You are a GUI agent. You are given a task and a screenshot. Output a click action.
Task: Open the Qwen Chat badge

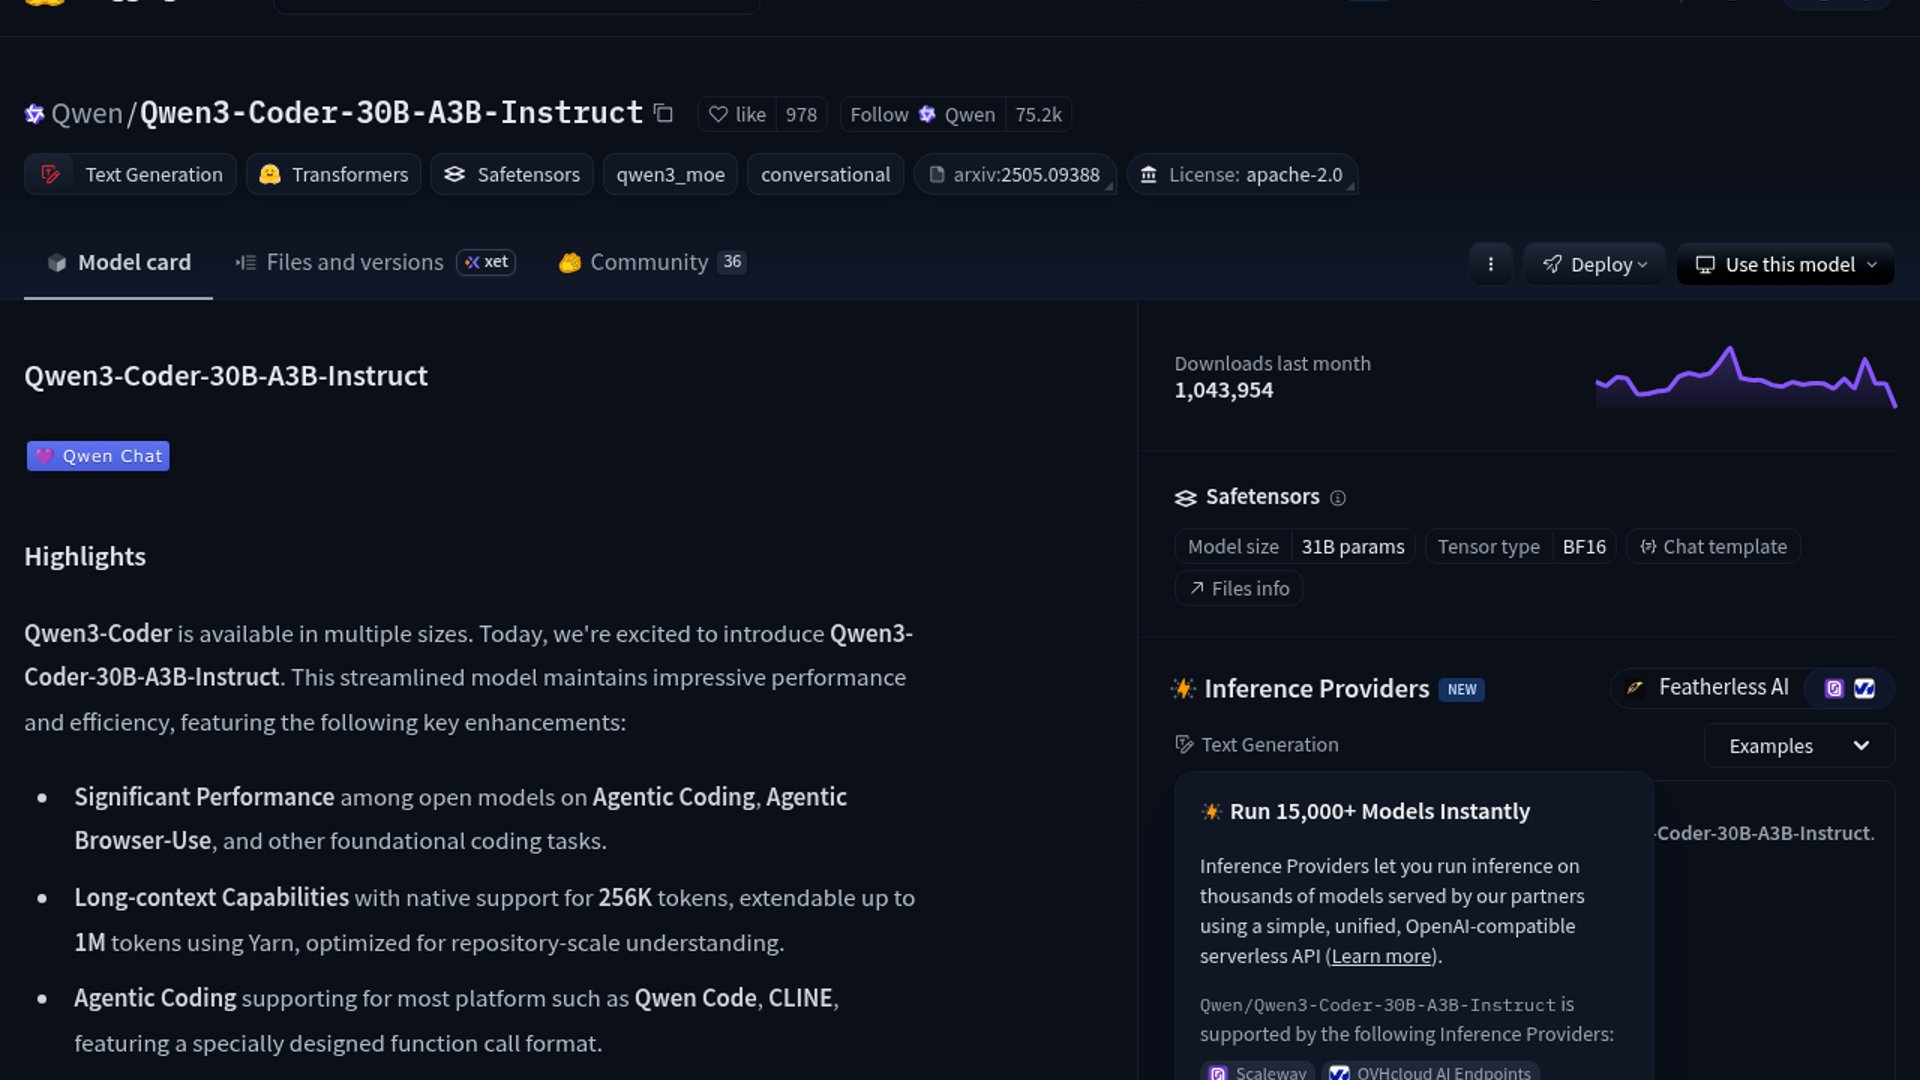pyautogui.click(x=98, y=456)
